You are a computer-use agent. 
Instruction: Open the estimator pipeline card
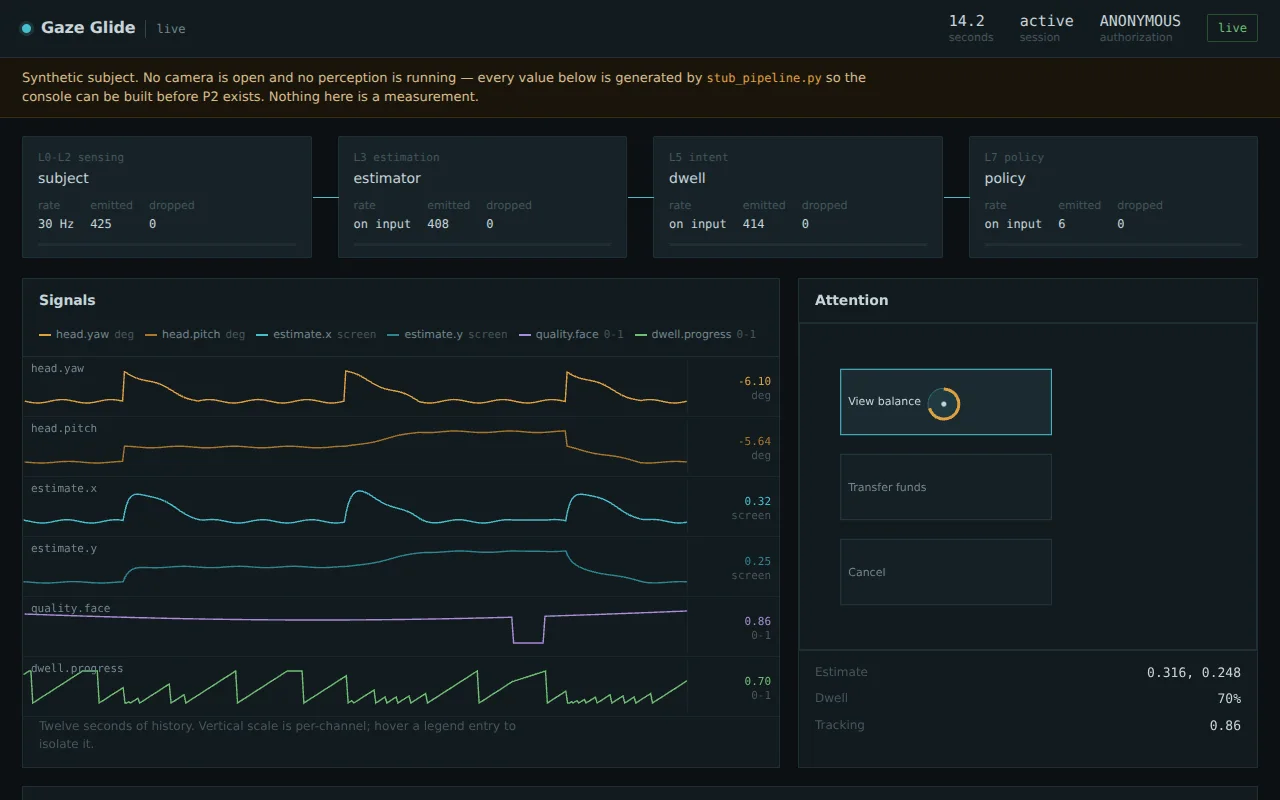tap(482, 197)
